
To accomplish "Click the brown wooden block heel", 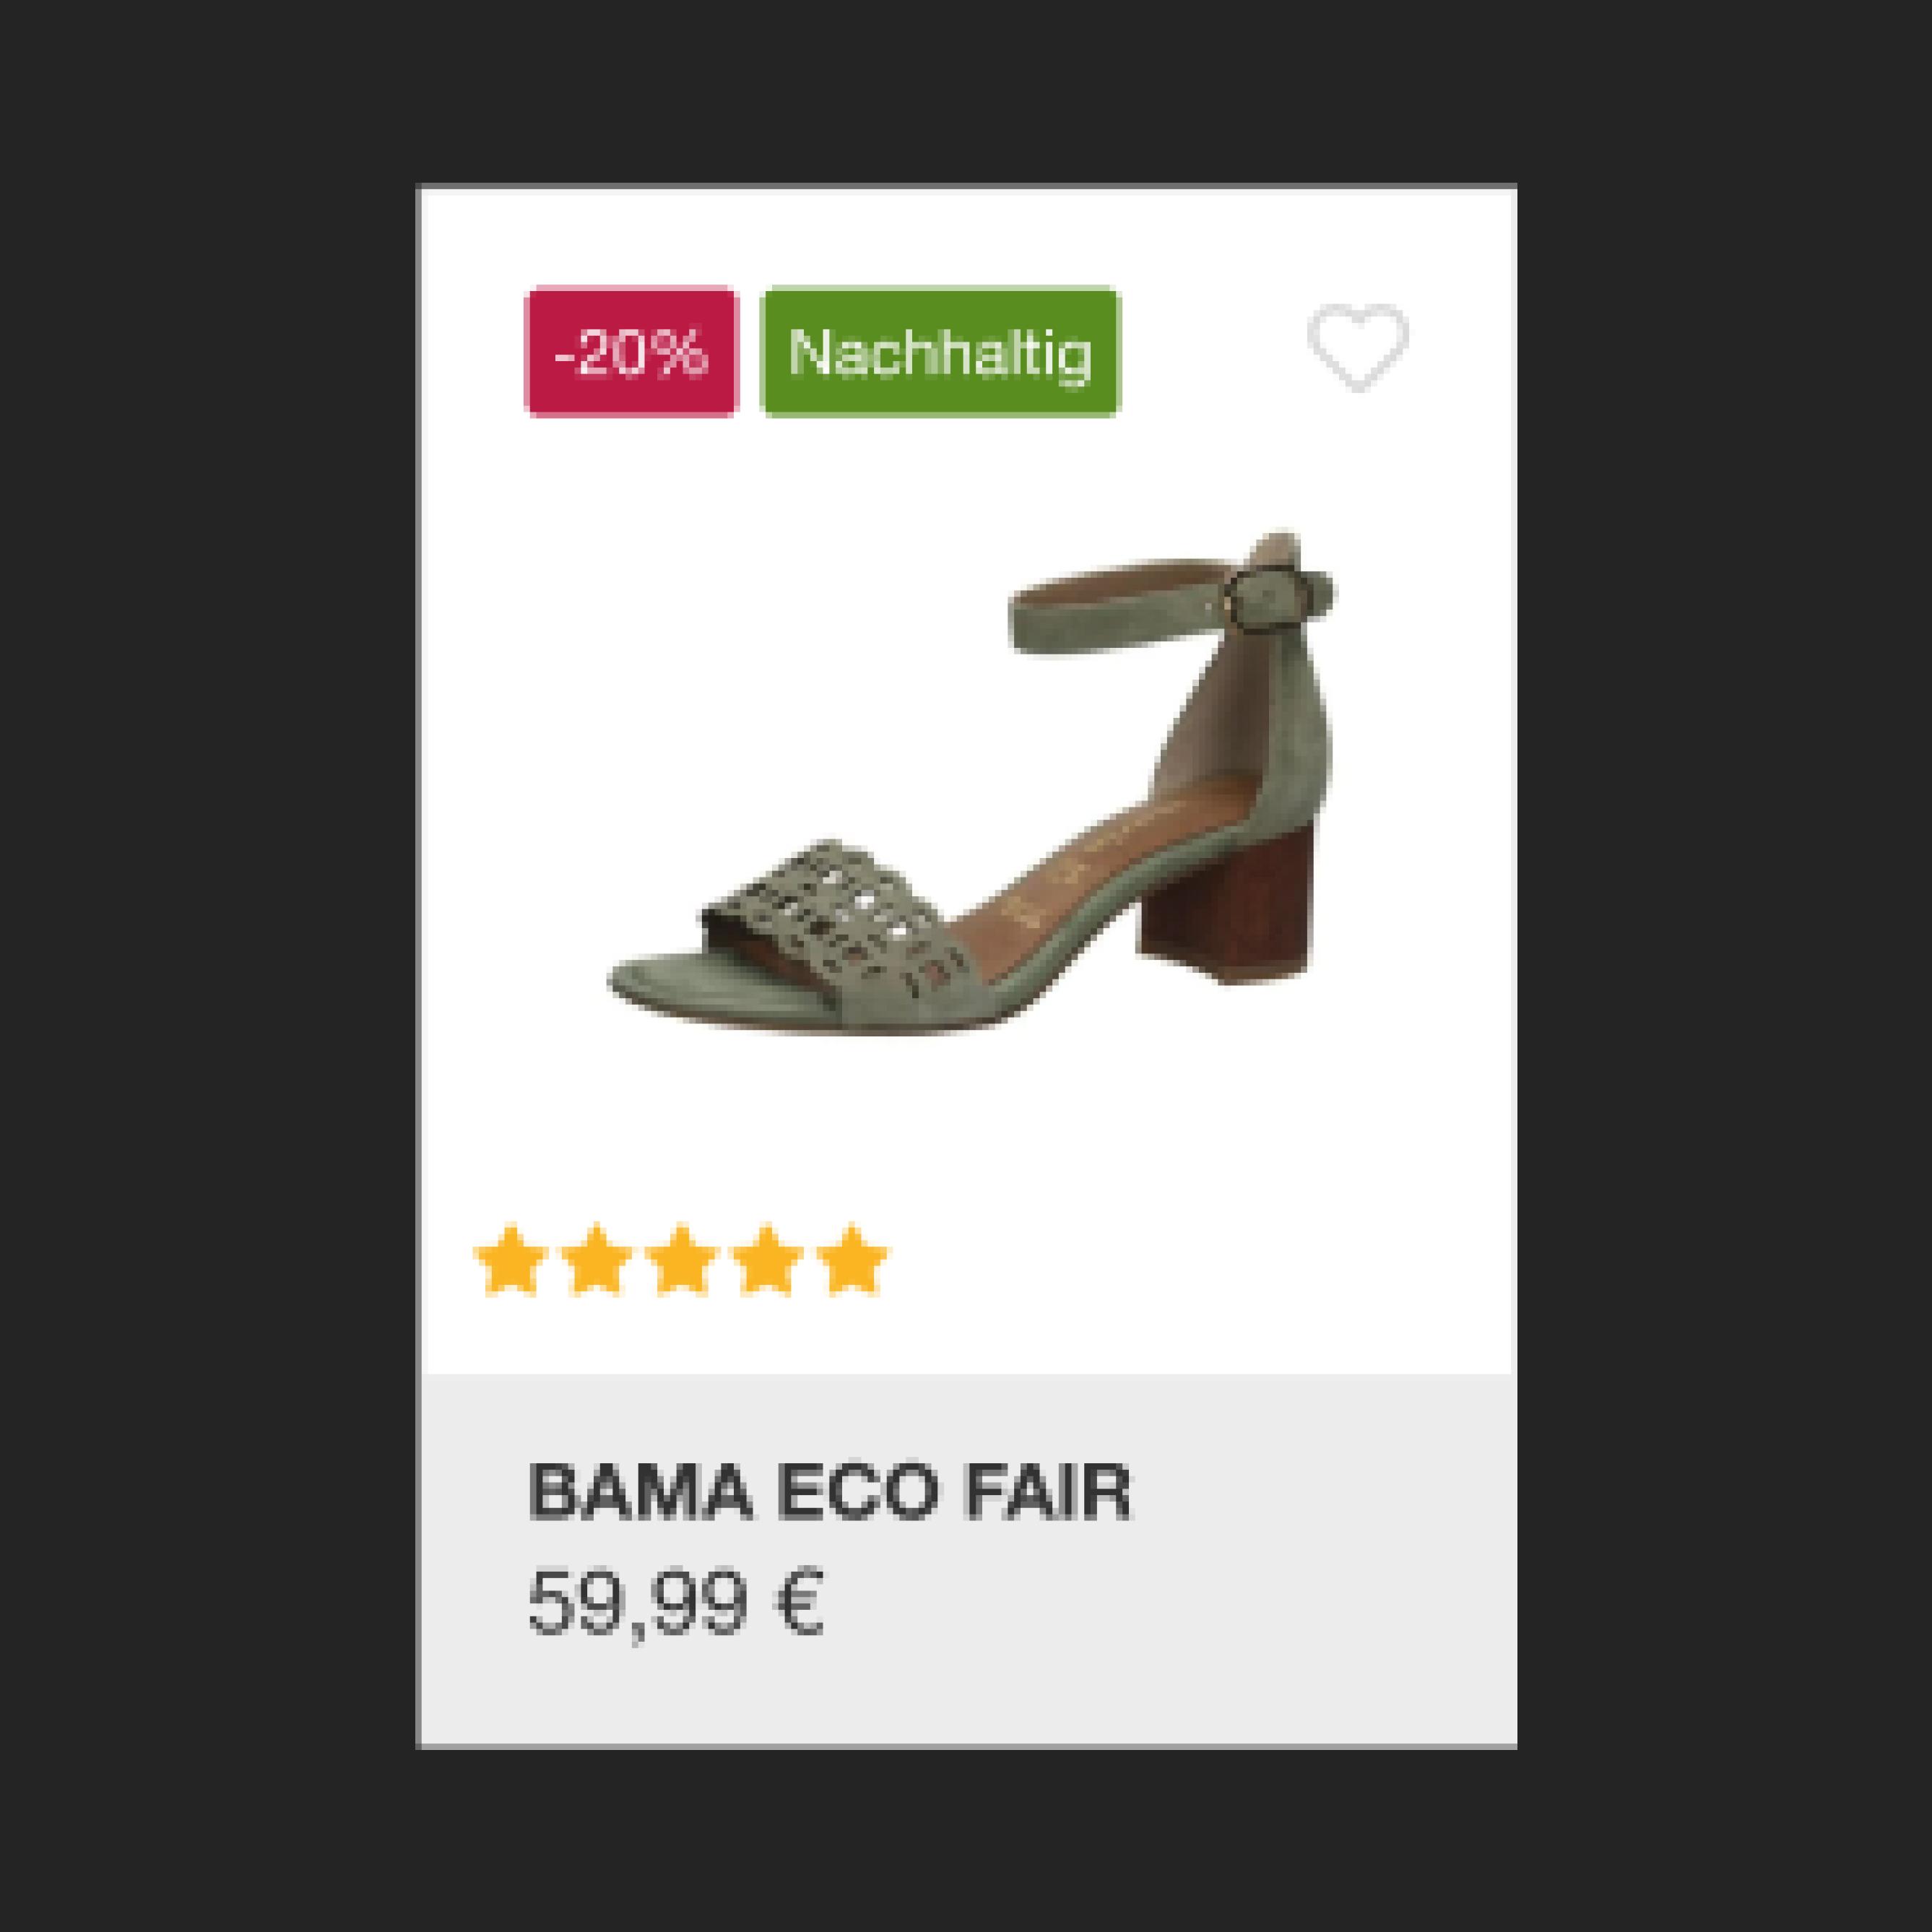I will click(1225, 905).
